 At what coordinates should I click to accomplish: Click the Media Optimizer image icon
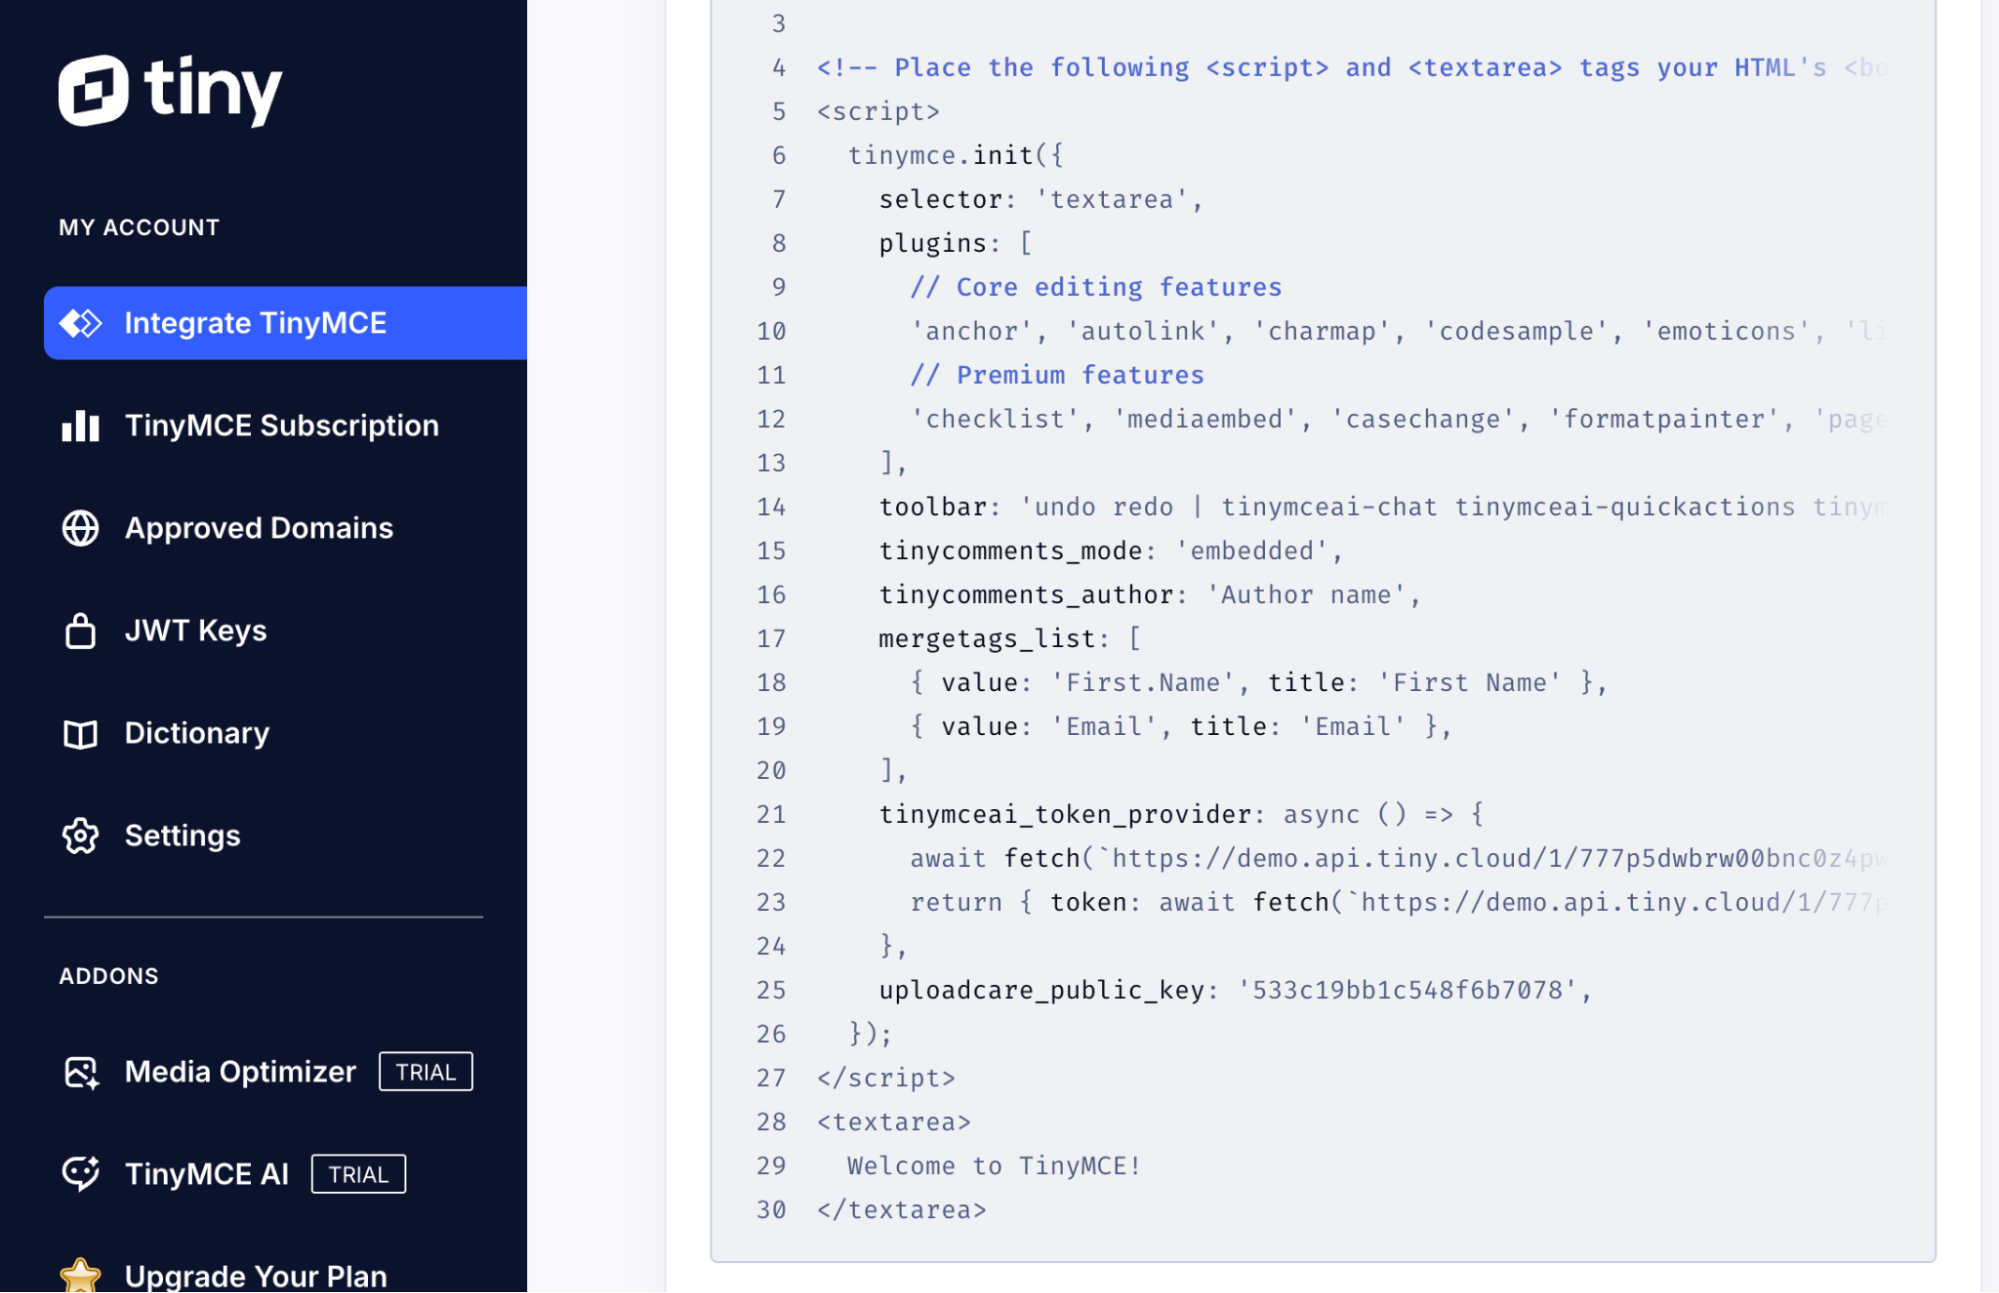81,1072
